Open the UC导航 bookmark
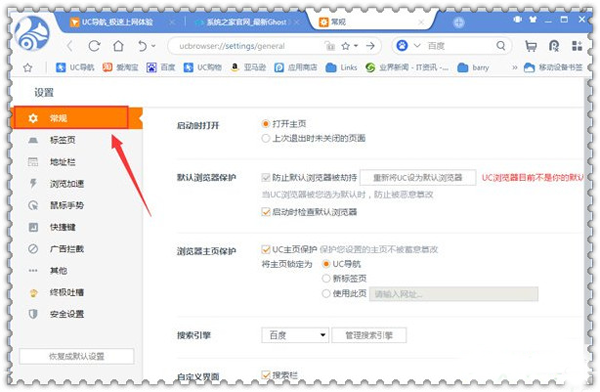600x392 pixels. click(x=75, y=67)
